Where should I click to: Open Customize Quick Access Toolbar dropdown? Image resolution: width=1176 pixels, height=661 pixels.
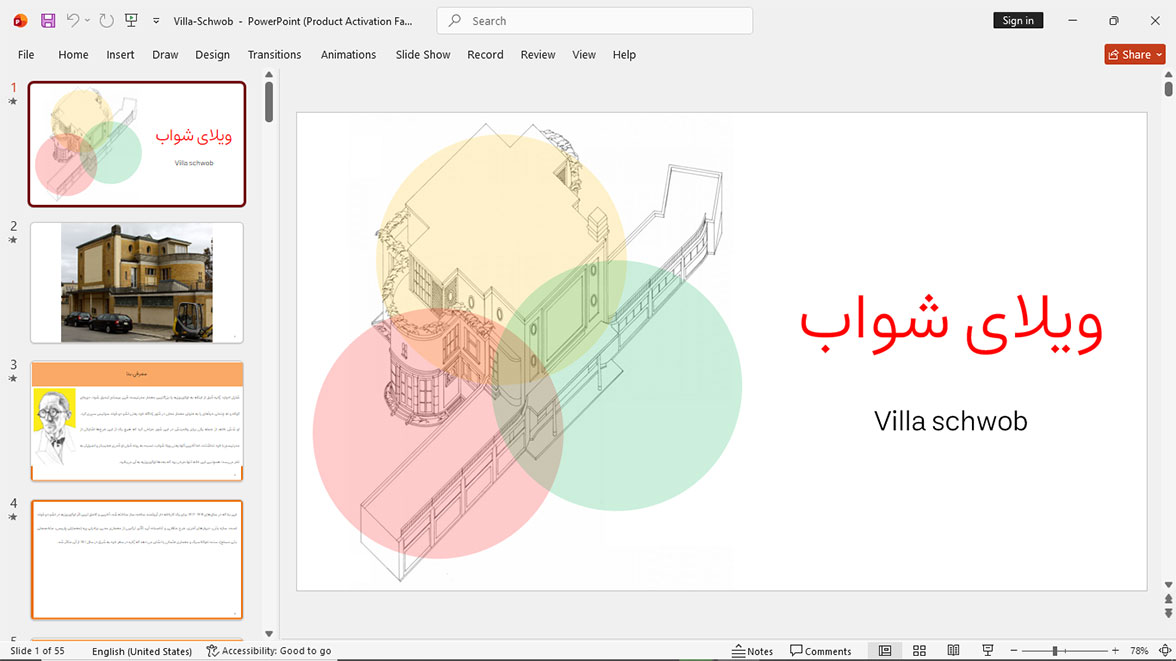point(156,21)
